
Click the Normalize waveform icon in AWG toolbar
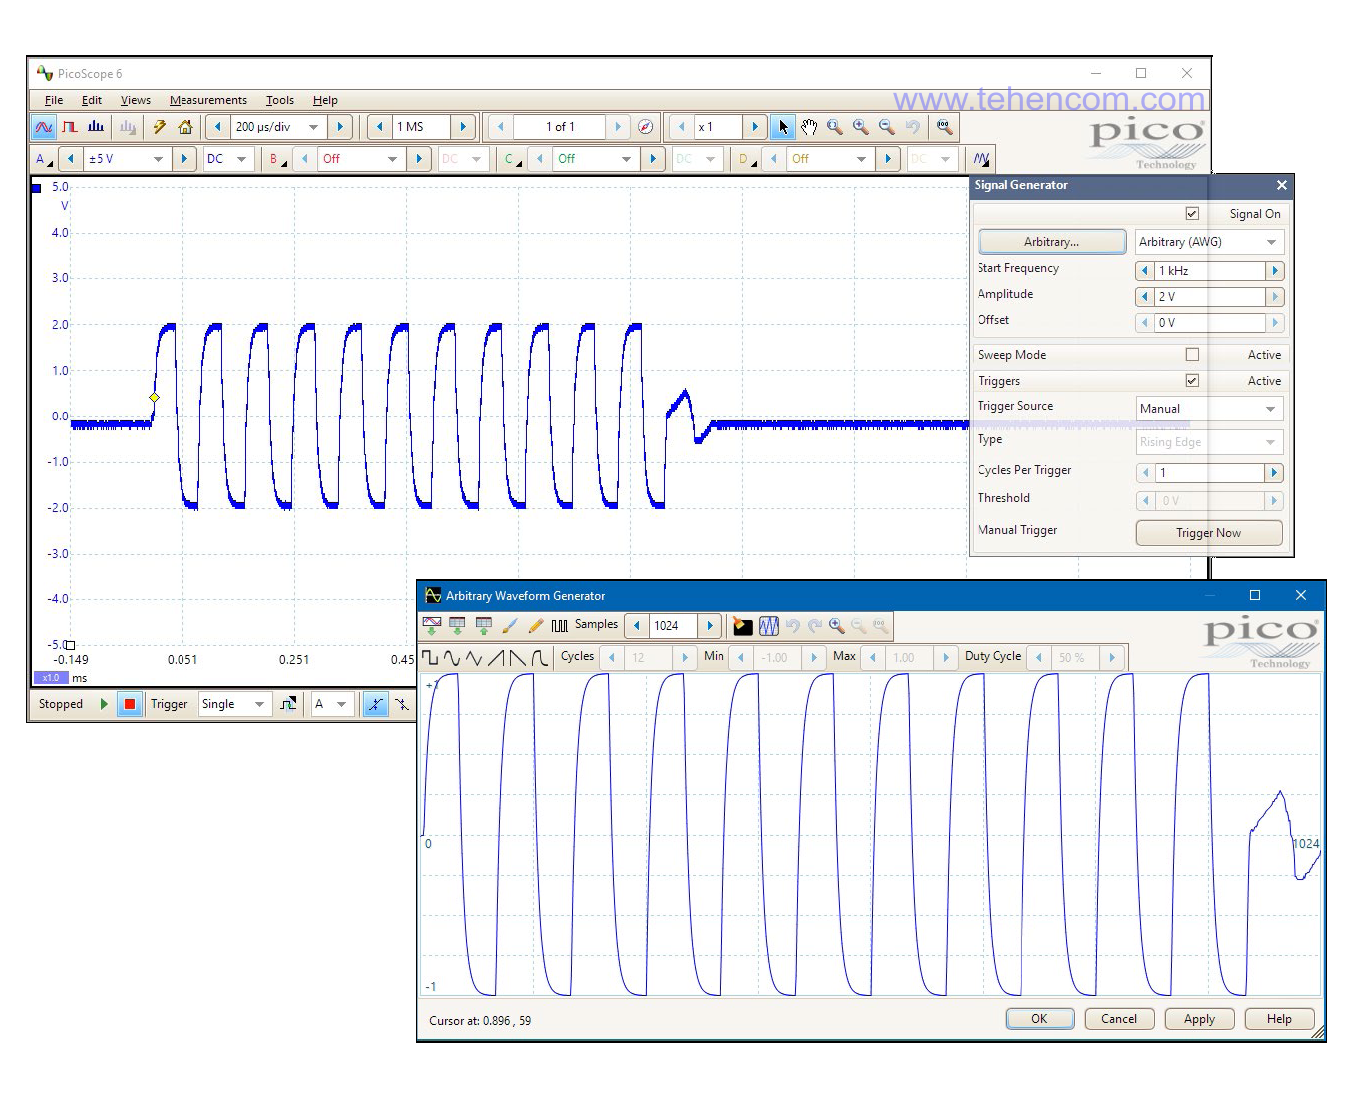click(x=769, y=626)
